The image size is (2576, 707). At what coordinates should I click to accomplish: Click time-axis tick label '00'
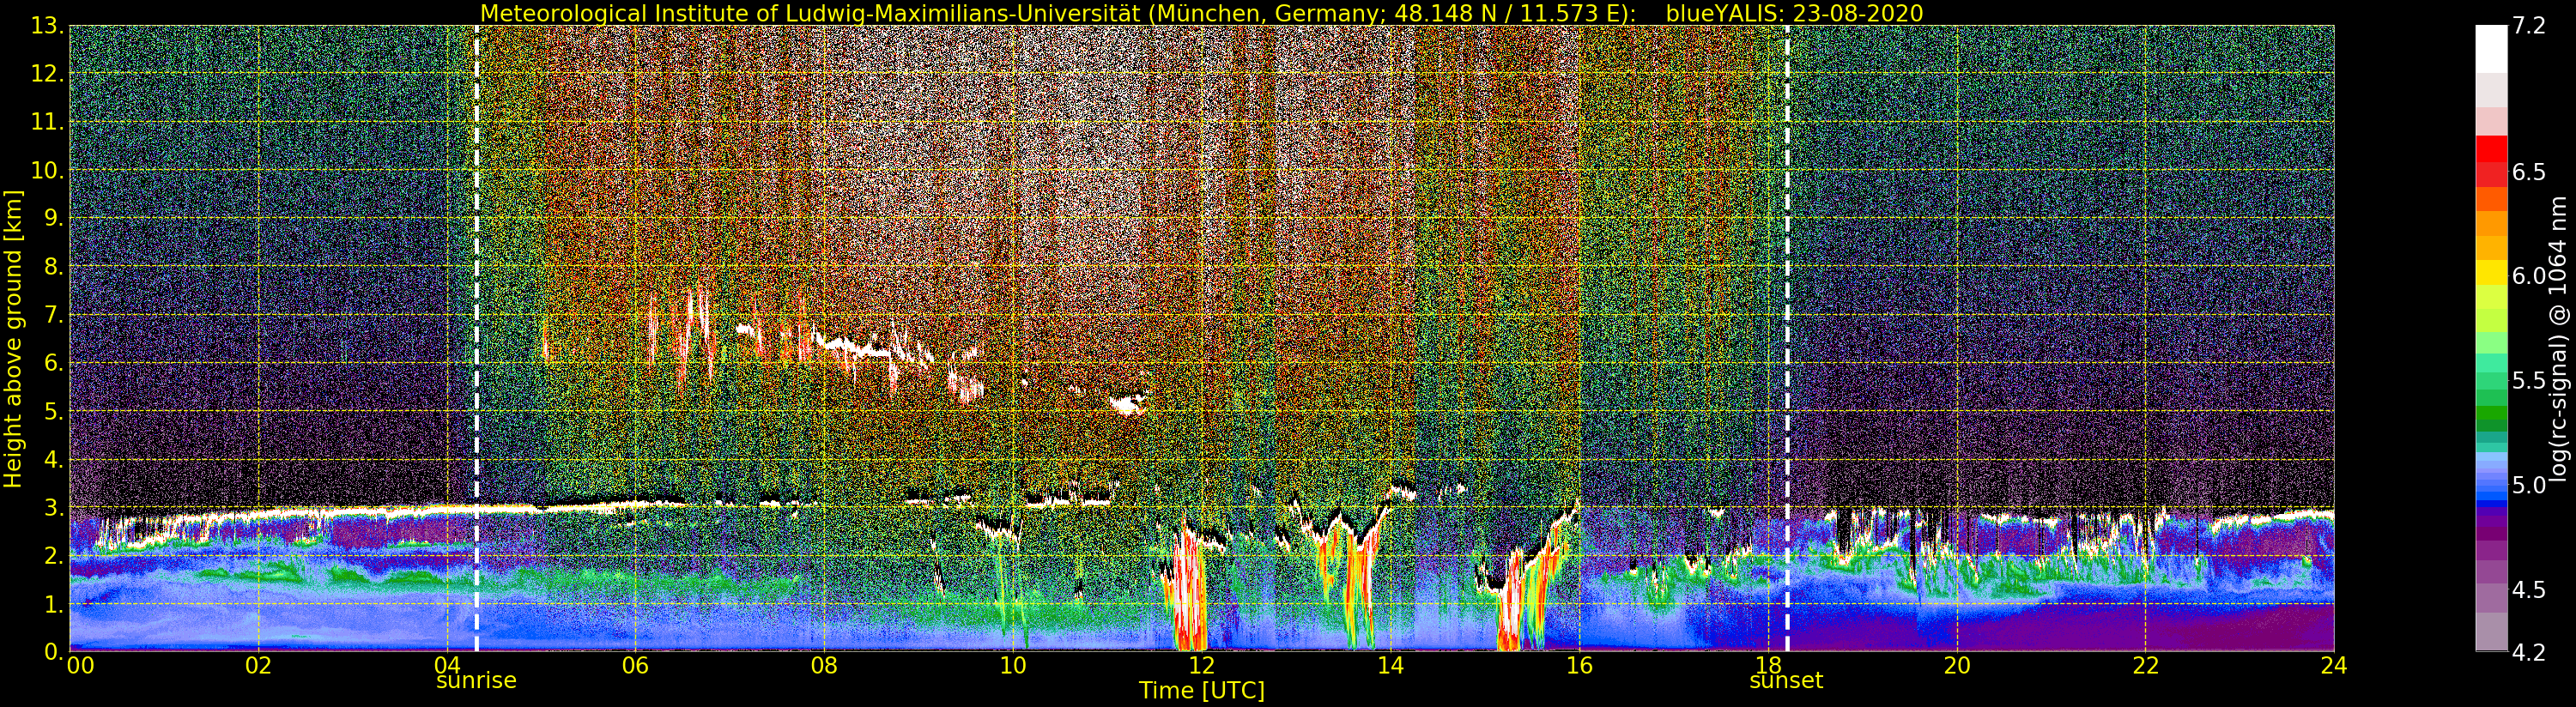point(80,665)
